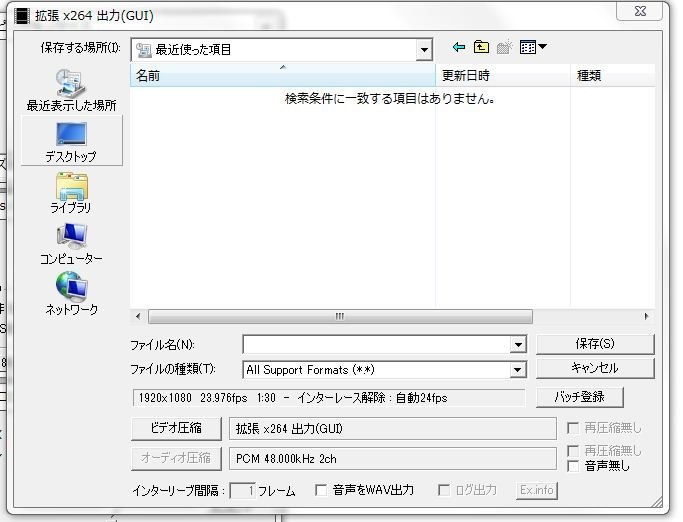Open ビデオ圧縮 settings
Screen dimensions: 683x522
pyautogui.click(x=176, y=428)
